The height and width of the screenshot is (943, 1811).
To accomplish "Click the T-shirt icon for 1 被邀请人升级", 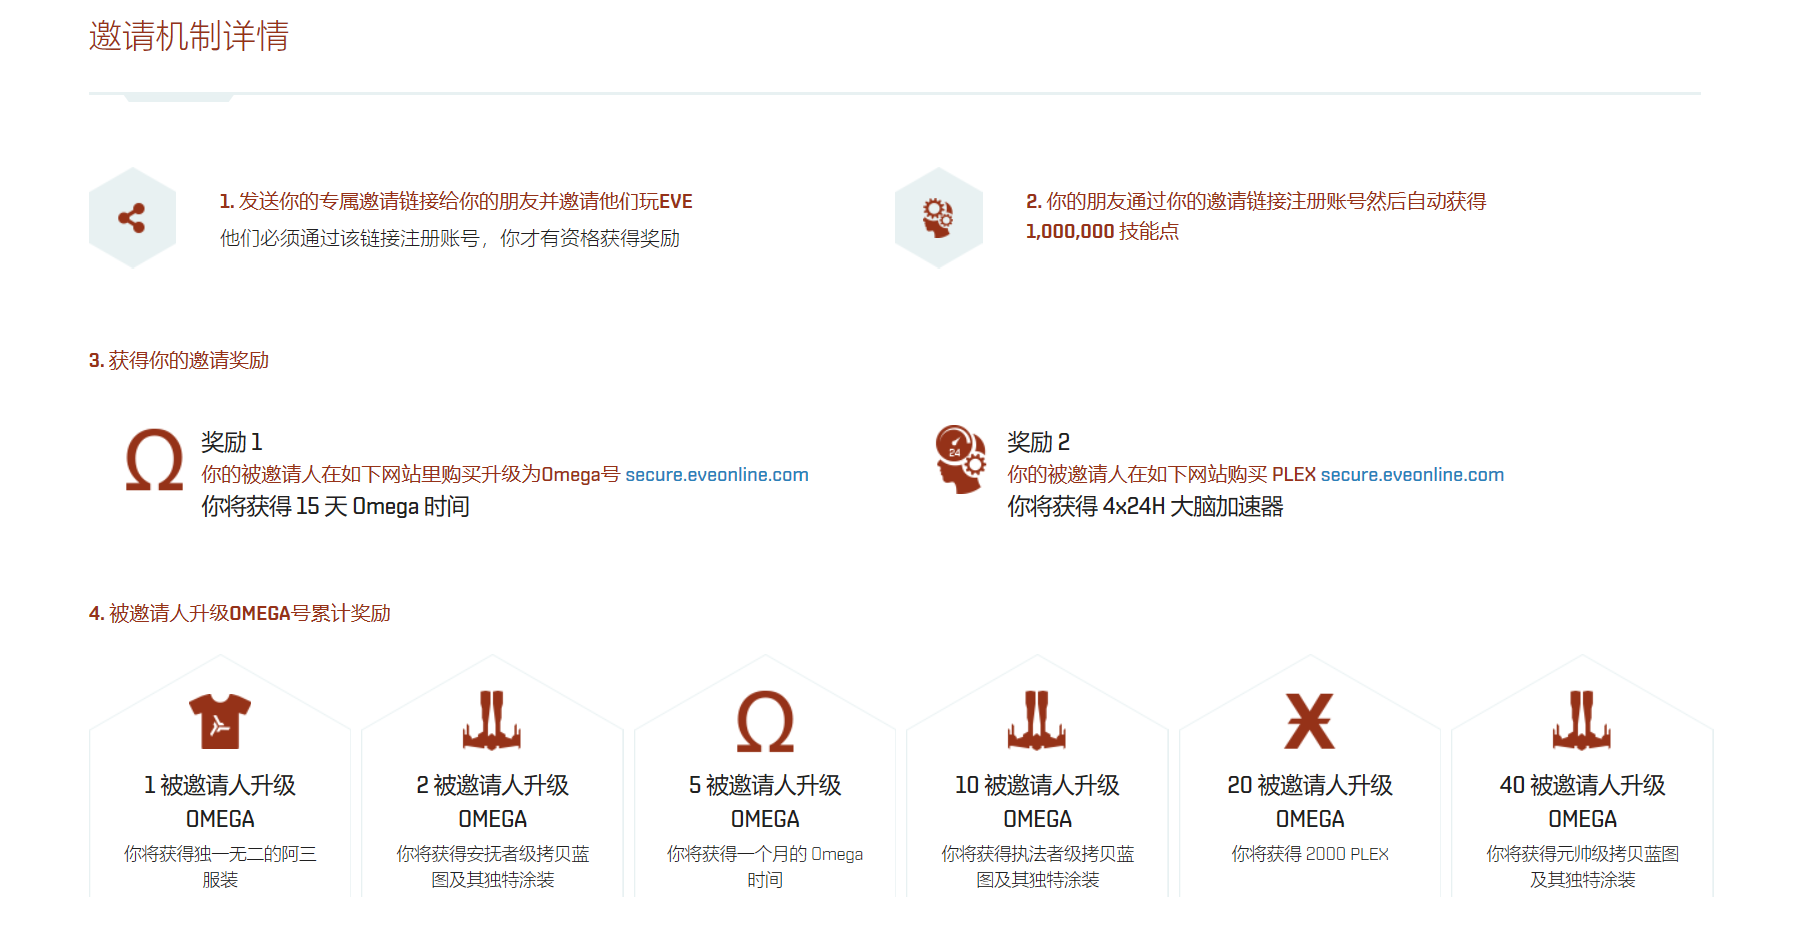I will pos(220,721).
